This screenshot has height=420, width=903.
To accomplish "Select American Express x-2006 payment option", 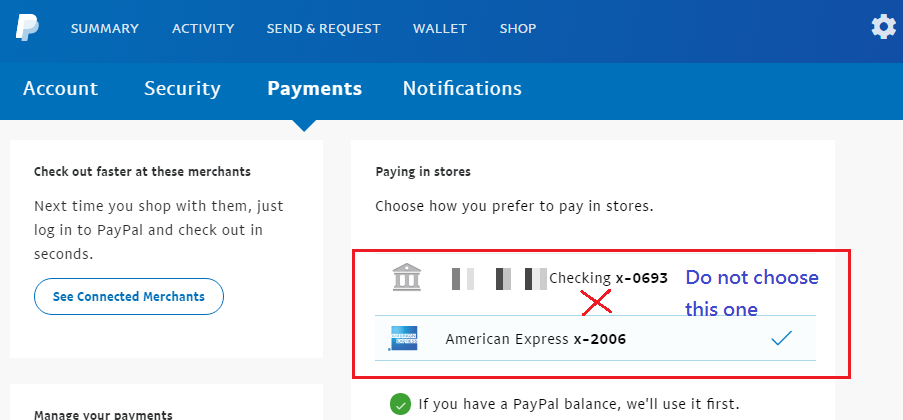I will point(595,338).
